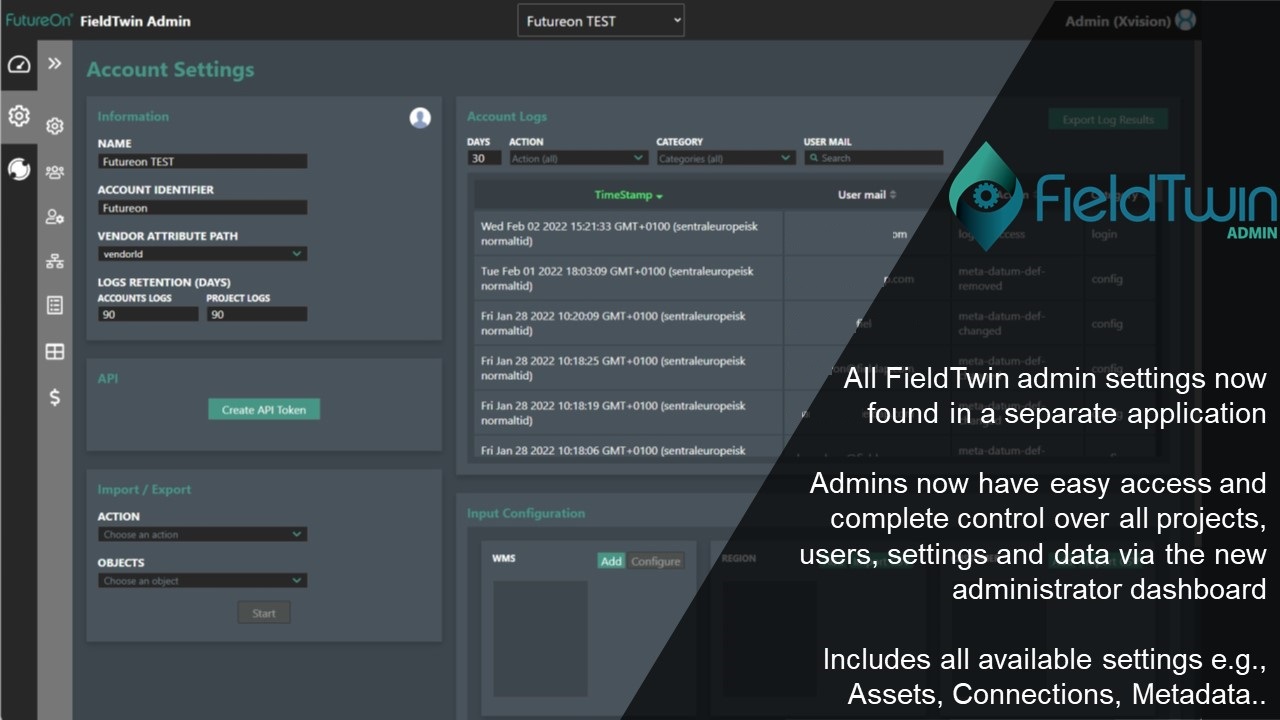Open account settings gear in grey sidebar
Viewport: 1280px width, 720px height.
coord(55,126)
